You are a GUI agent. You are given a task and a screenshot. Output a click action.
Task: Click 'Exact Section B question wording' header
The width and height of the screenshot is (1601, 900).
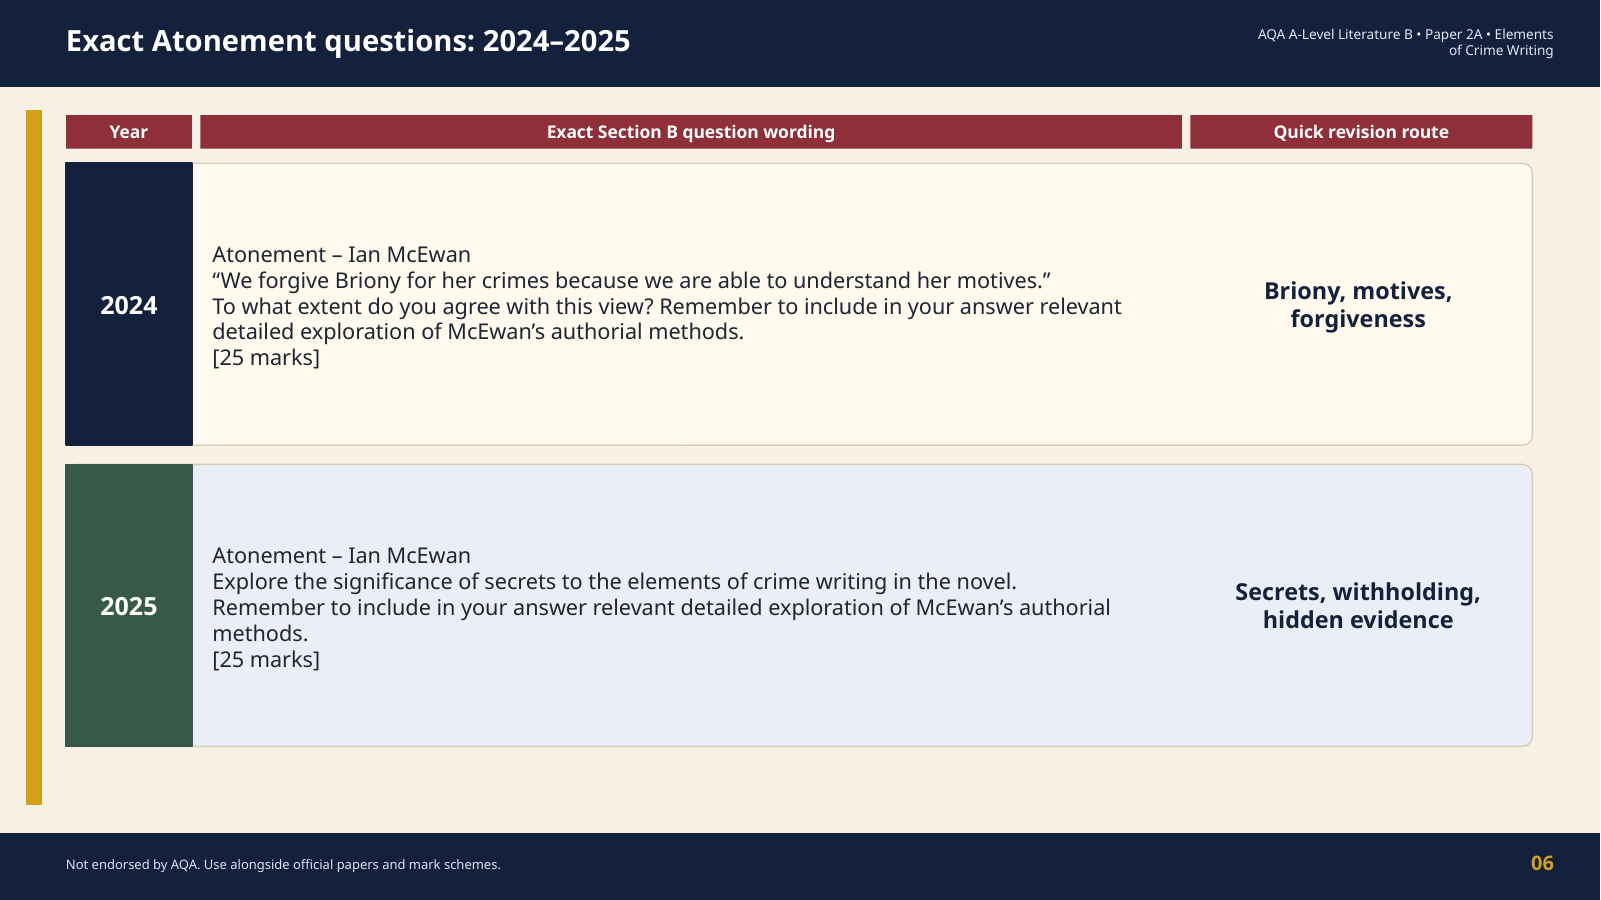[x=691, y=132]
